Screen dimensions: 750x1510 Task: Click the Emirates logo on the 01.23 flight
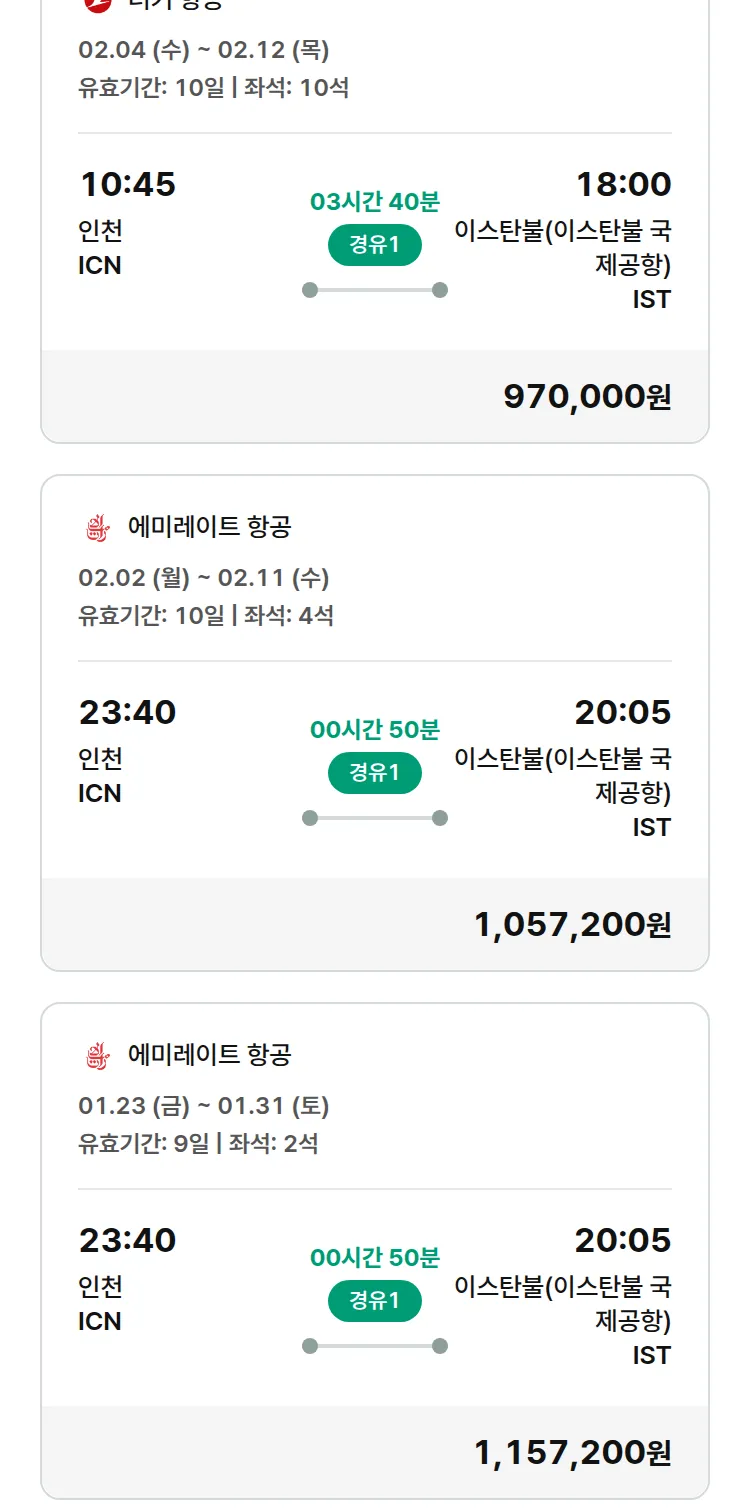[97, 1056]
